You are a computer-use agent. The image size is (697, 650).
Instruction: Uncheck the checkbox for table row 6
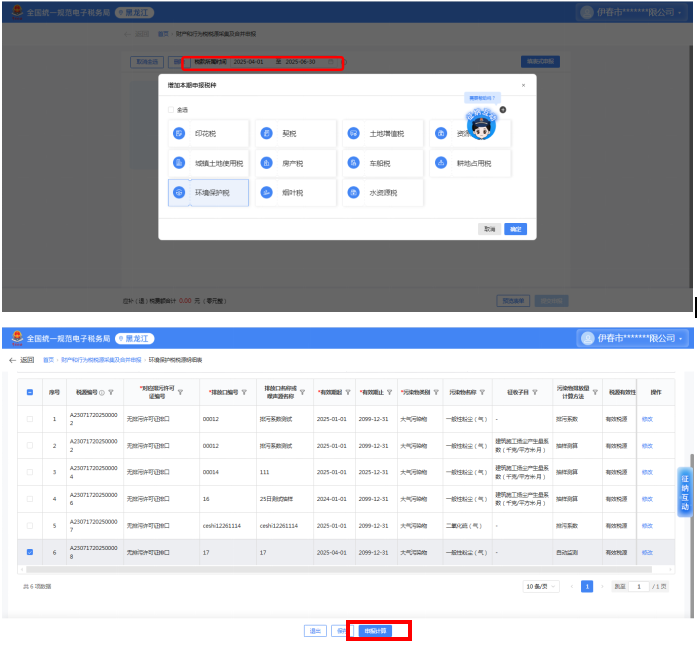[29, 552]
